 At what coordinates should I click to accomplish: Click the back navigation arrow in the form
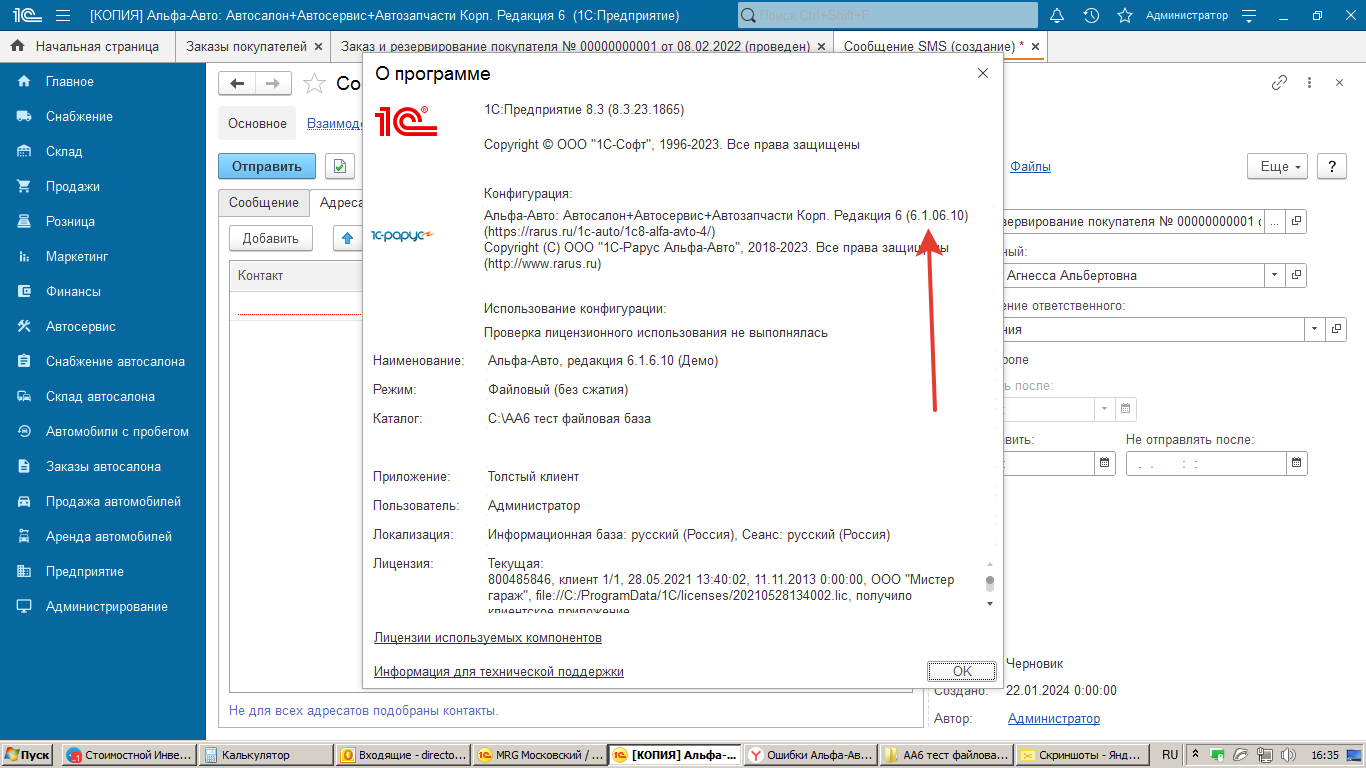(237, 84)
